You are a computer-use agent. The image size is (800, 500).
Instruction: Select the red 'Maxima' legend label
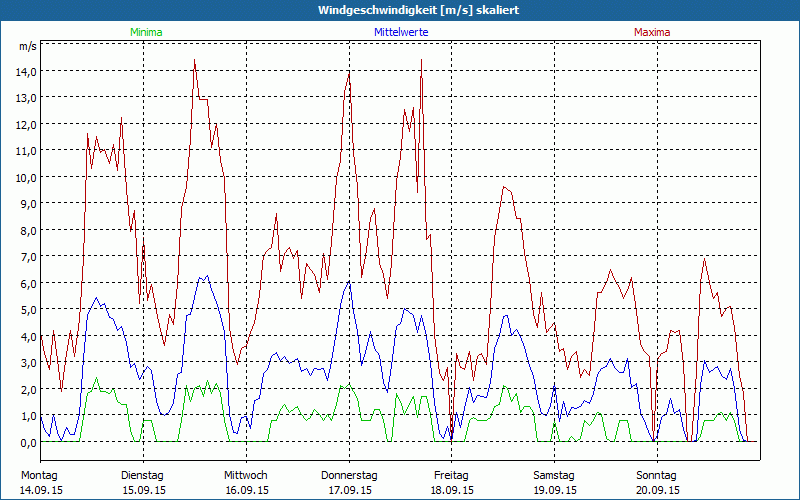pyautogui.click(x=652, y=32)
